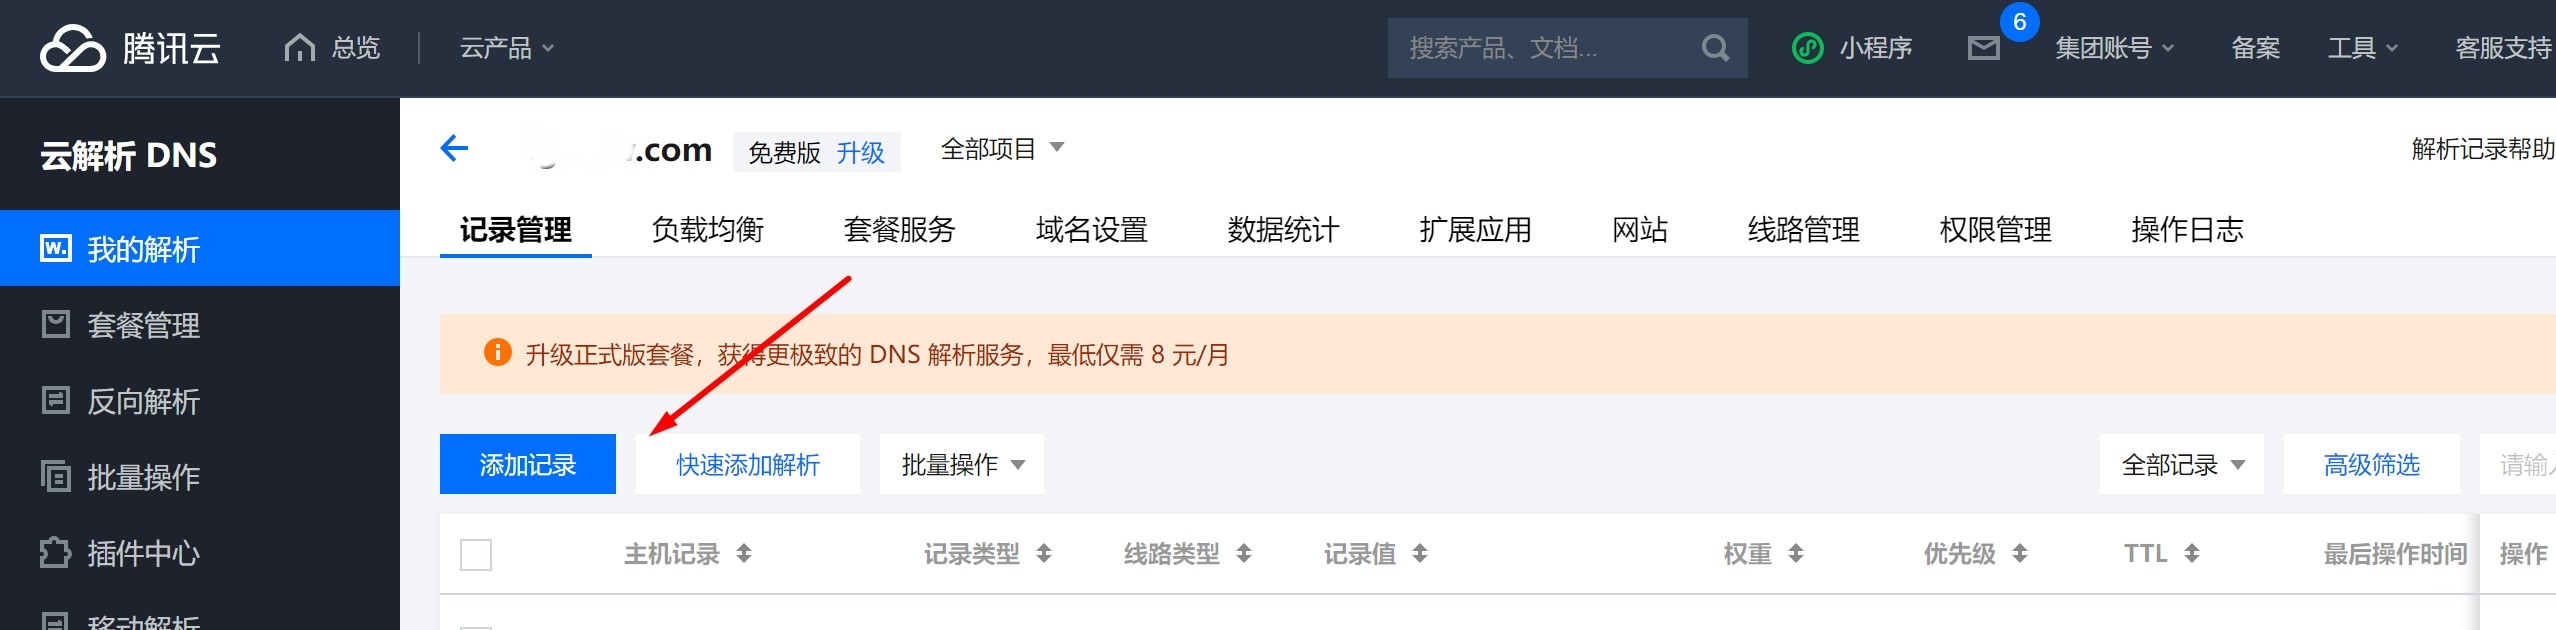The height and width of the screenshot is (630, 2556).
Task: Click the Tencent Cloud logo icon
Action: (x=72, y=48)
